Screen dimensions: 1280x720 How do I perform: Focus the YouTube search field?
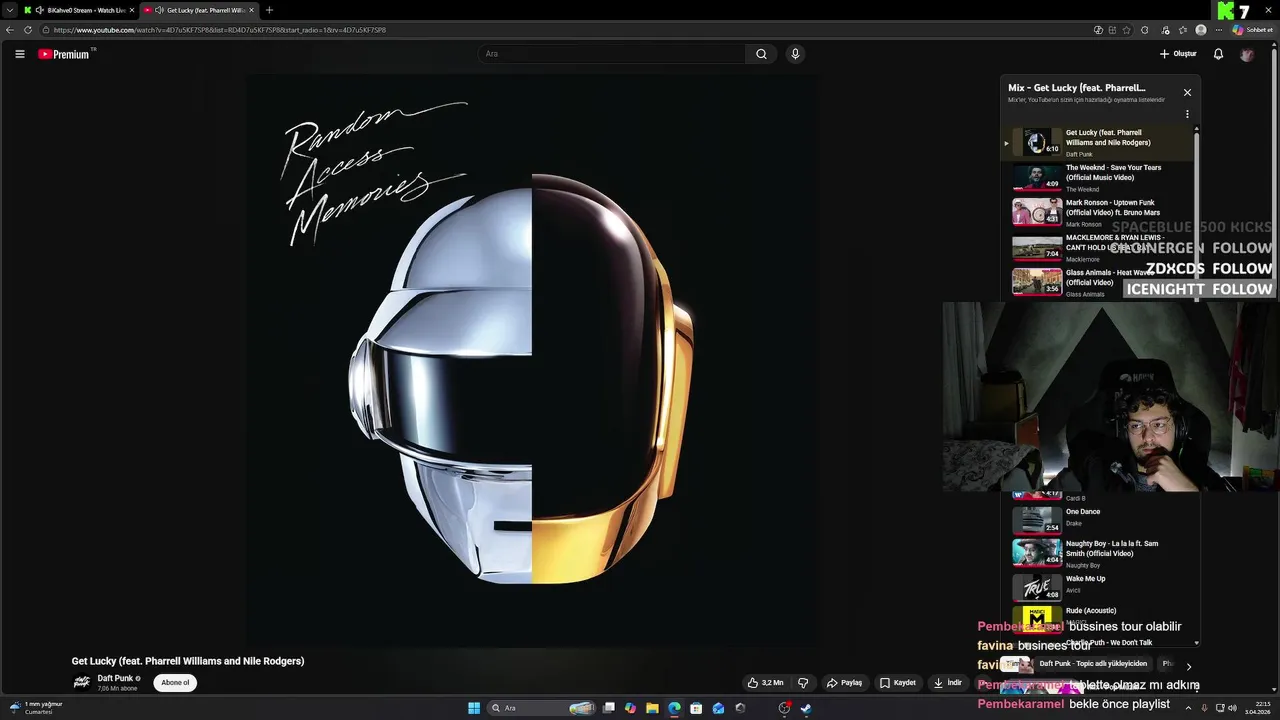[x=612, y=54]
